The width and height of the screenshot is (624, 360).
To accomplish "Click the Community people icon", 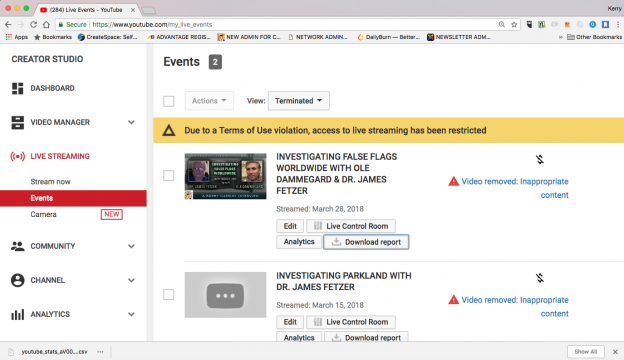I will (18, 246).
